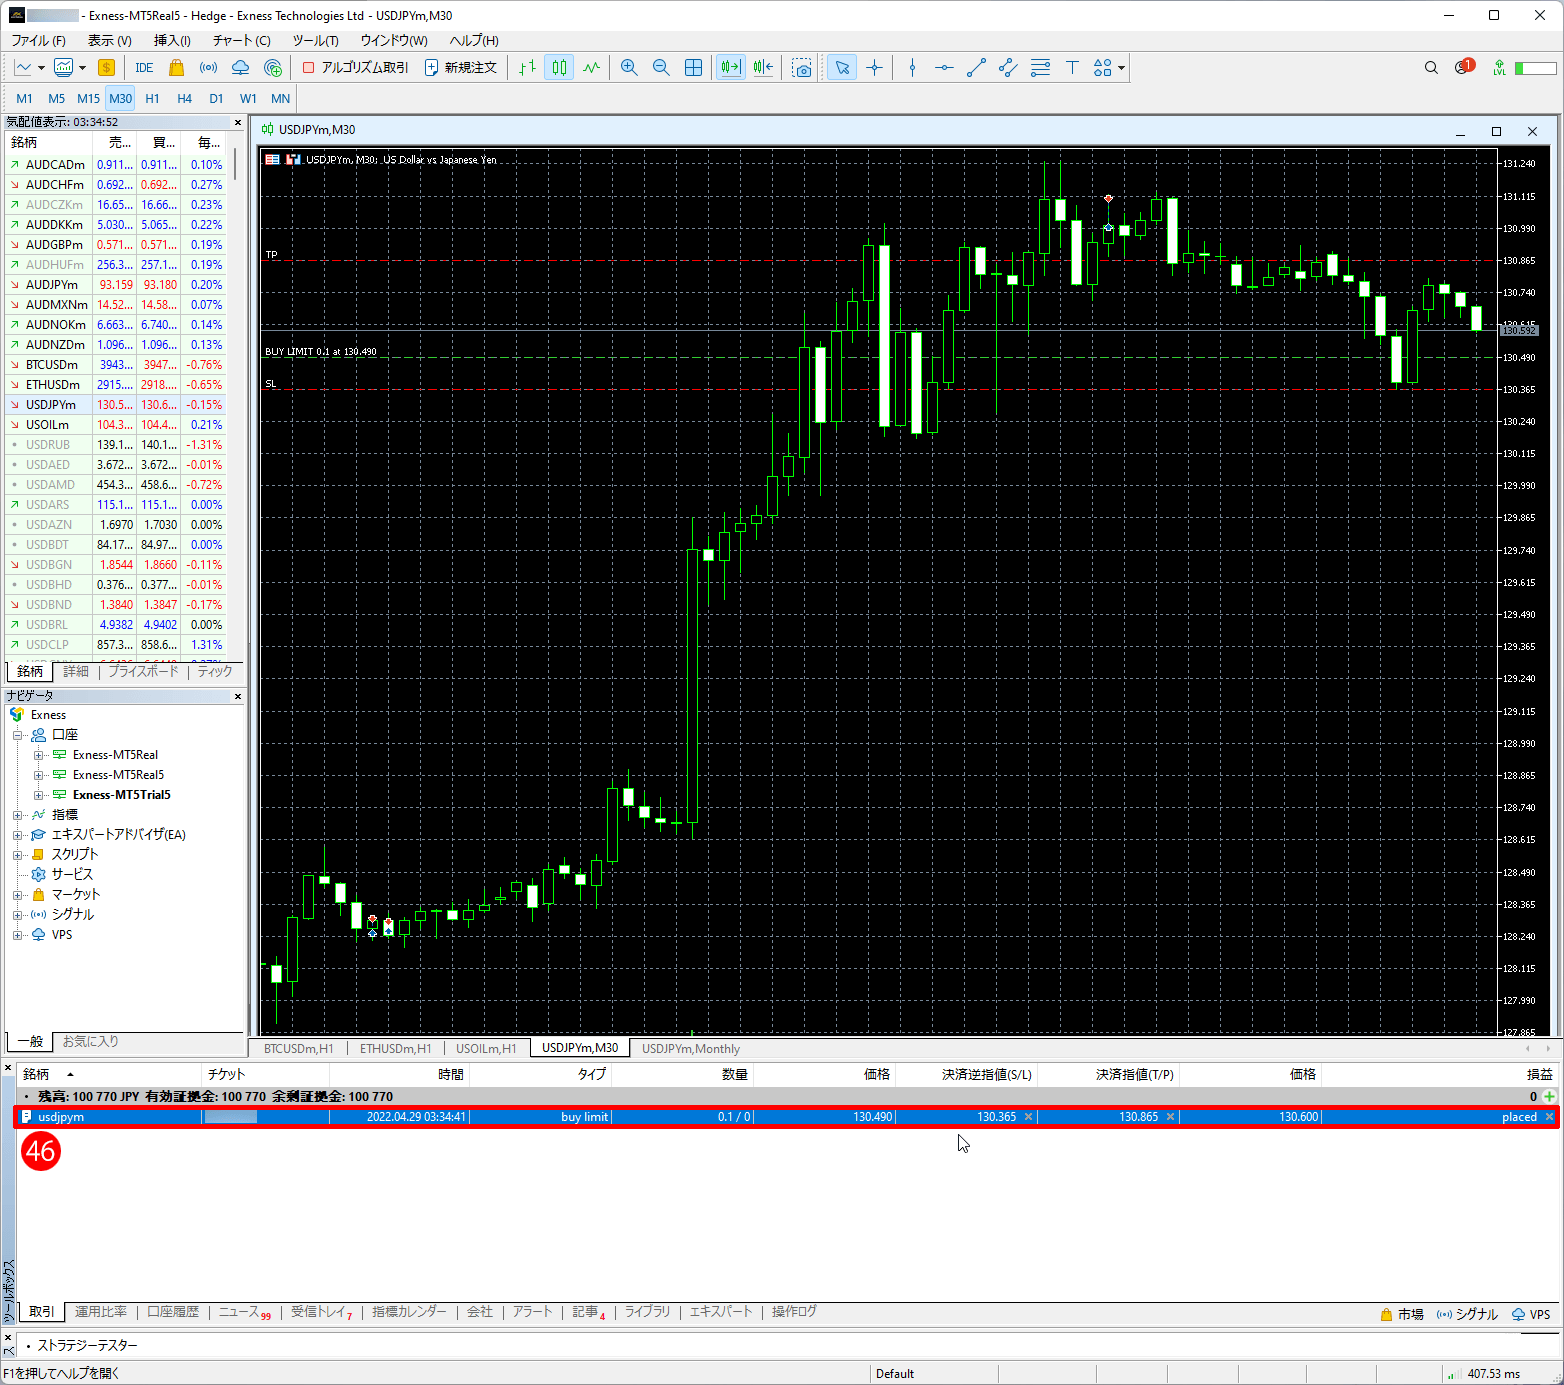Switch chart to bar chart style
The width and height of the screenshot is (1564, 1385).
pos(527,67)
